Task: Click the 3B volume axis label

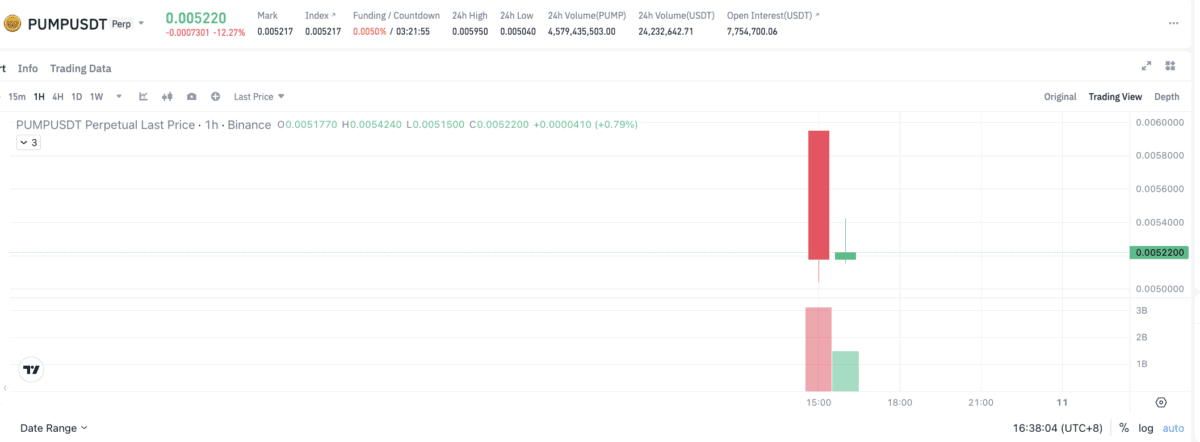Action: coord(1141,311)
